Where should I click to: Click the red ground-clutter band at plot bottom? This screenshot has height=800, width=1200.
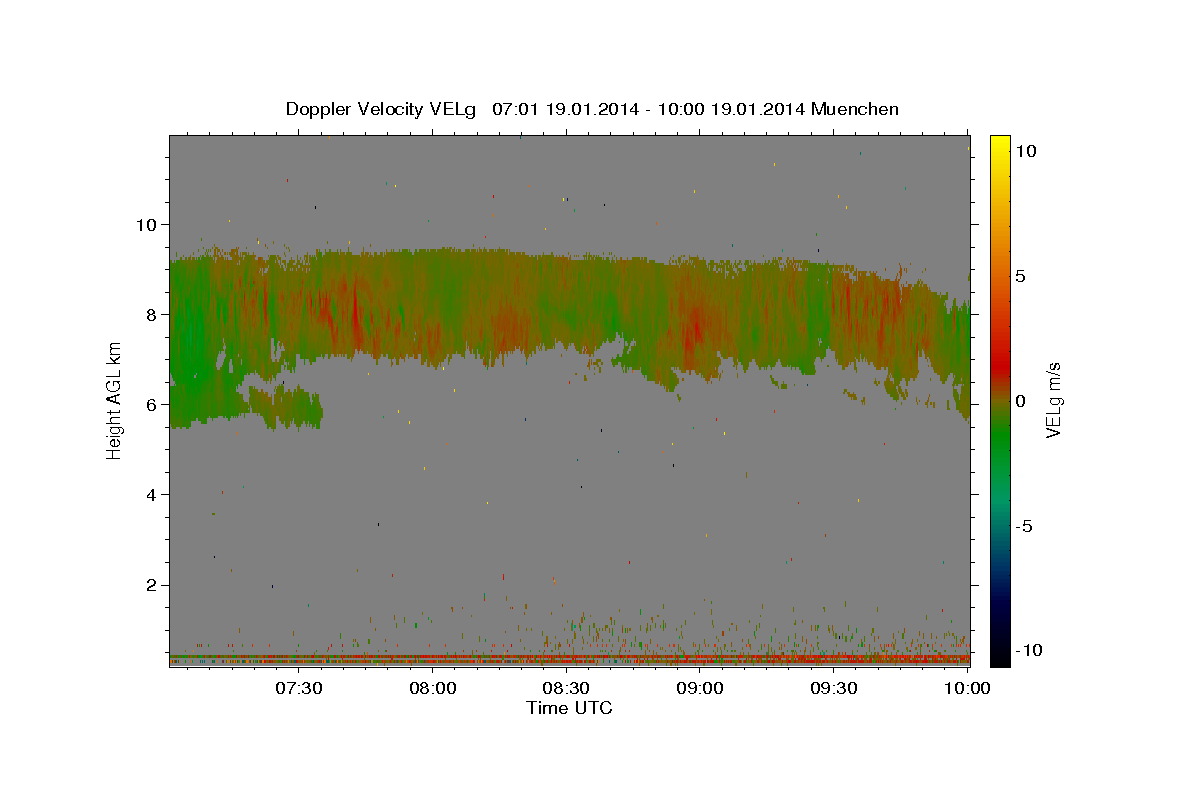[x=570, y=659]
